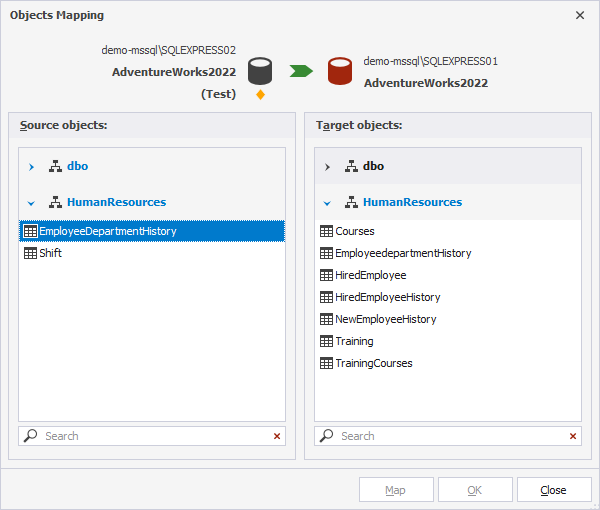This screenshot has height=510, width=600.
Task: Expand the target dbo schema node
Action: [327, 166]
